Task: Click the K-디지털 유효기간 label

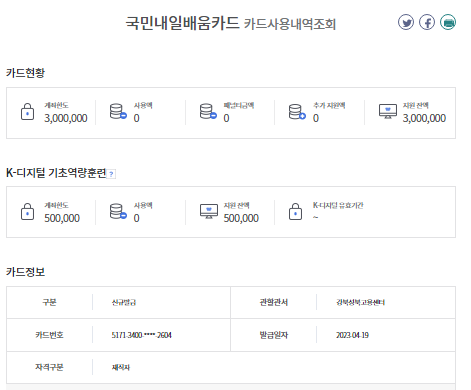Action: 338,205
